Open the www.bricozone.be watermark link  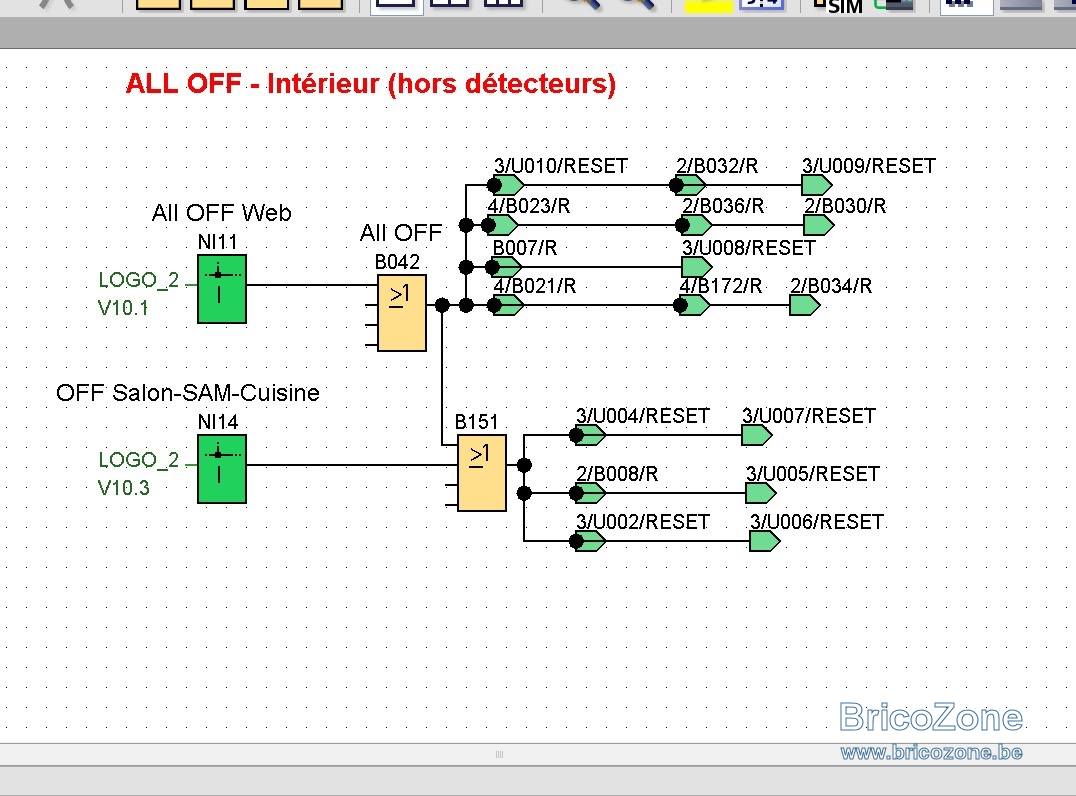pos(931,753)
